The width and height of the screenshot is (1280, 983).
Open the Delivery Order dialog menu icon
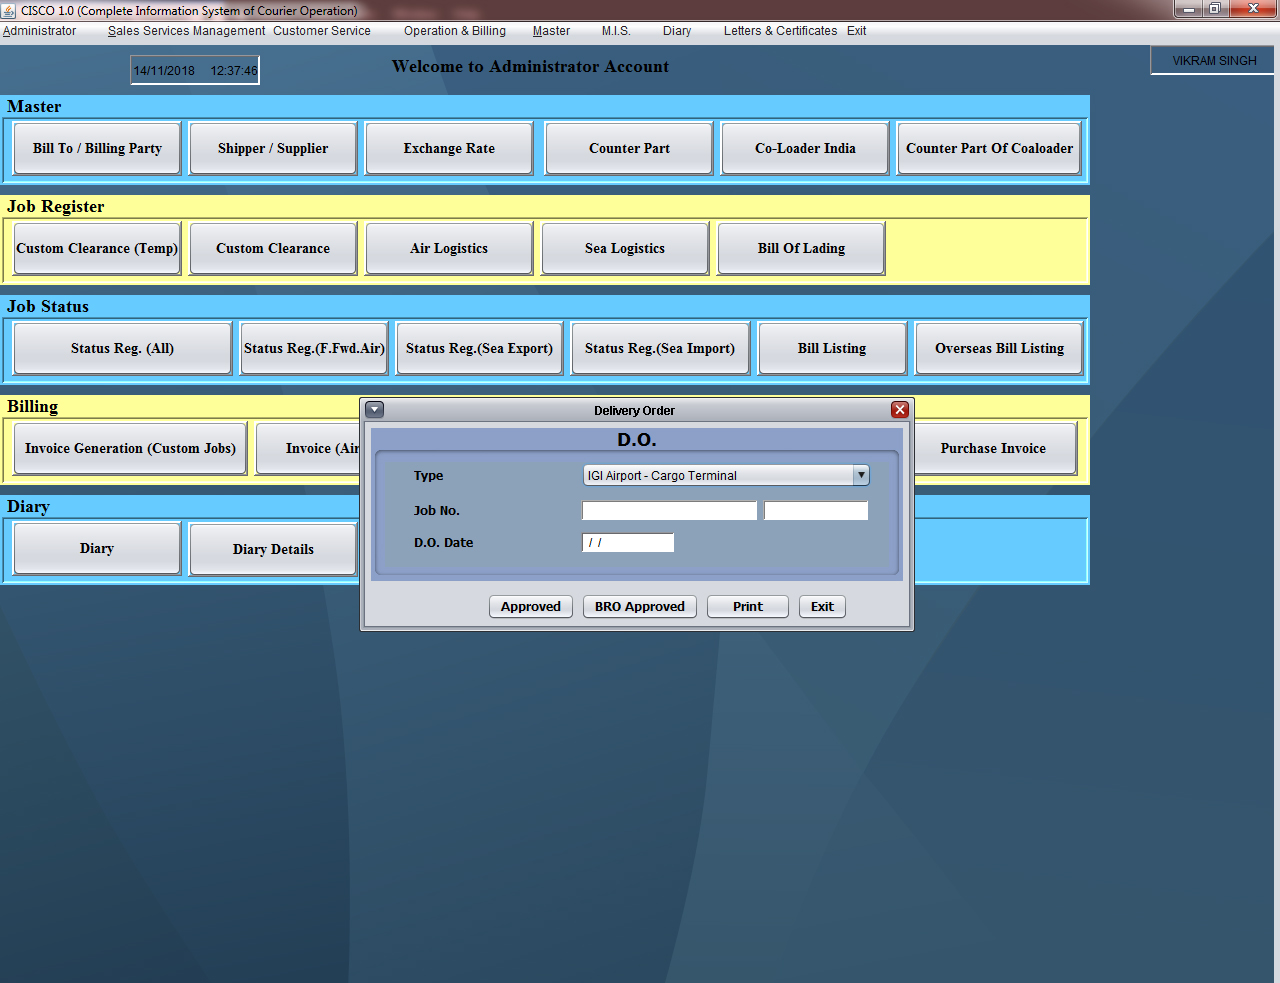[375, 409]
